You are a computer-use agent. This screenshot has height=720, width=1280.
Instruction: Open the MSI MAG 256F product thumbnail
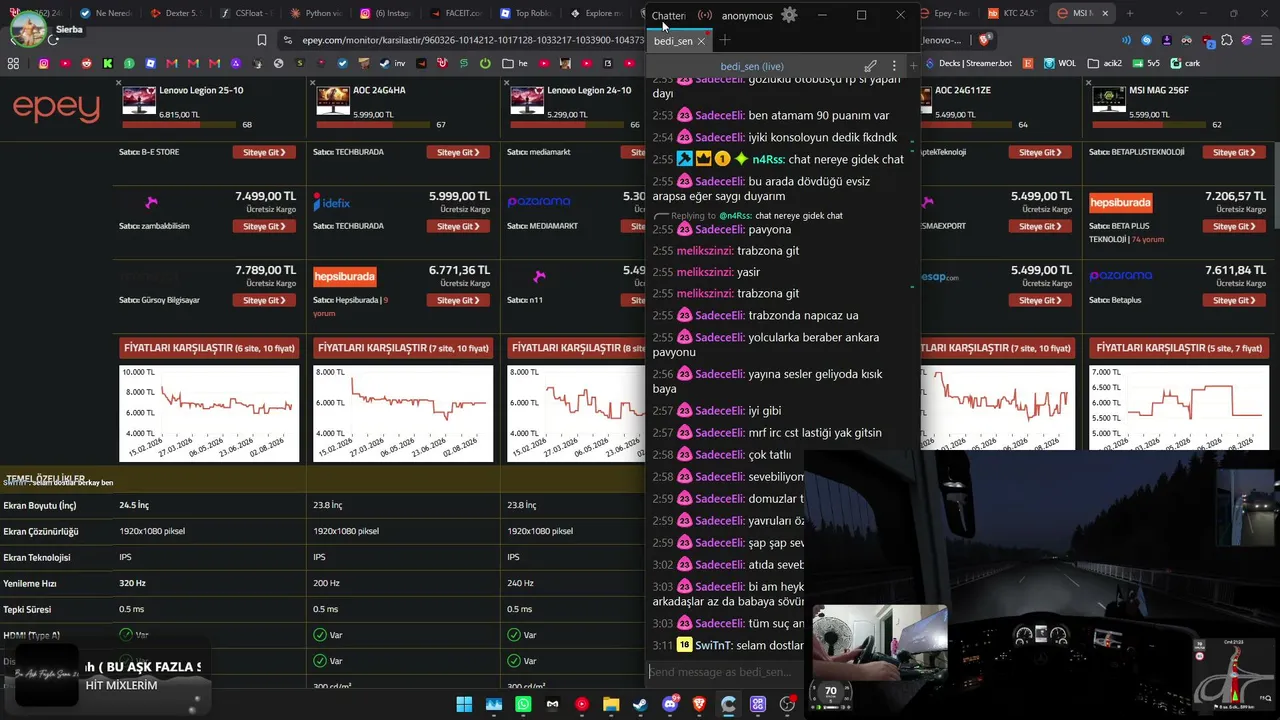click(x=1109, y=99)
